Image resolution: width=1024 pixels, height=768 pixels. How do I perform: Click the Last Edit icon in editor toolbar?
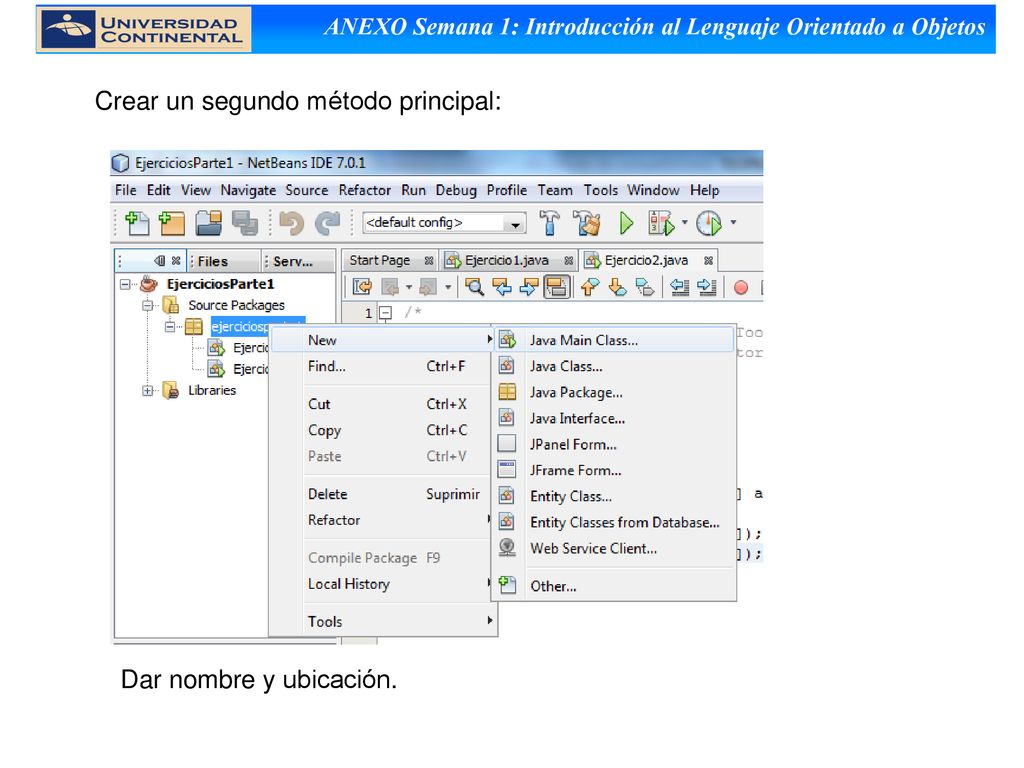(x=362, y=287)
